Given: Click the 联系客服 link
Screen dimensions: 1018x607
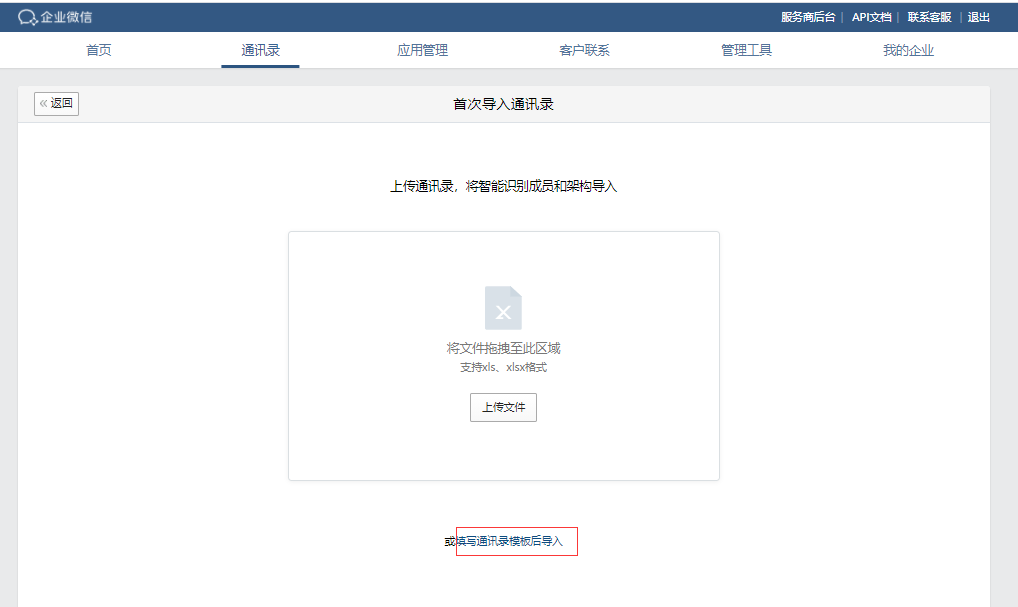Looking at the screenshot, I should pyautogui.click(x=929, y=18).
